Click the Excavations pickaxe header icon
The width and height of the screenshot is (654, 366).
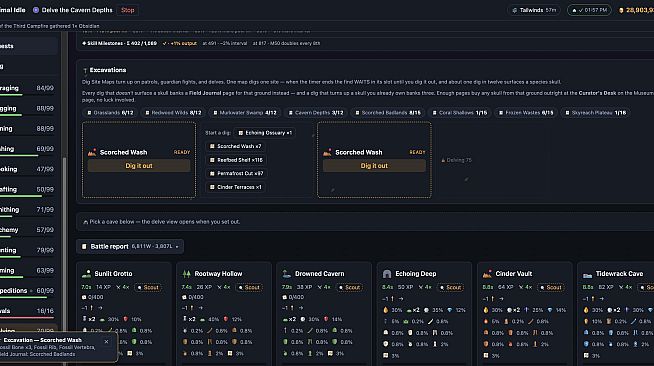click(85, 70)
